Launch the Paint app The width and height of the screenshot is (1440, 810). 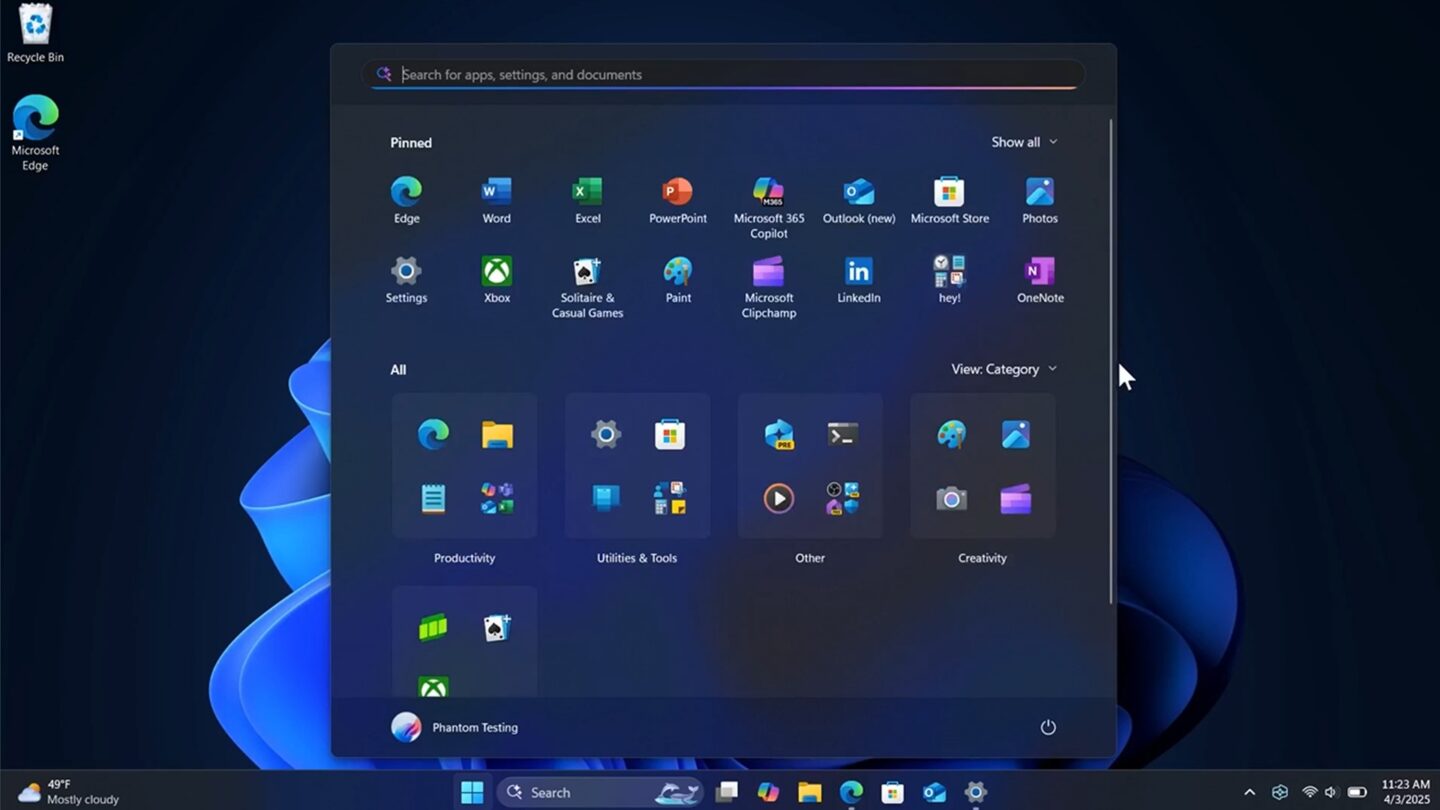(677, 271)
